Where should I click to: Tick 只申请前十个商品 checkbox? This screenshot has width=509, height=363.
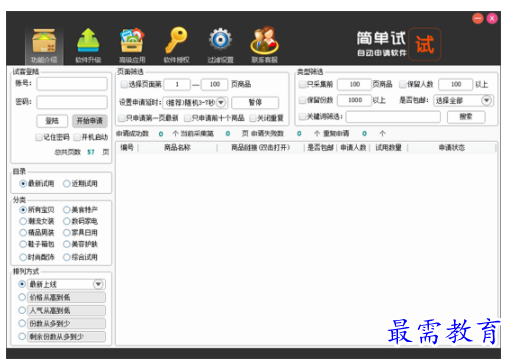pos(187,118)
